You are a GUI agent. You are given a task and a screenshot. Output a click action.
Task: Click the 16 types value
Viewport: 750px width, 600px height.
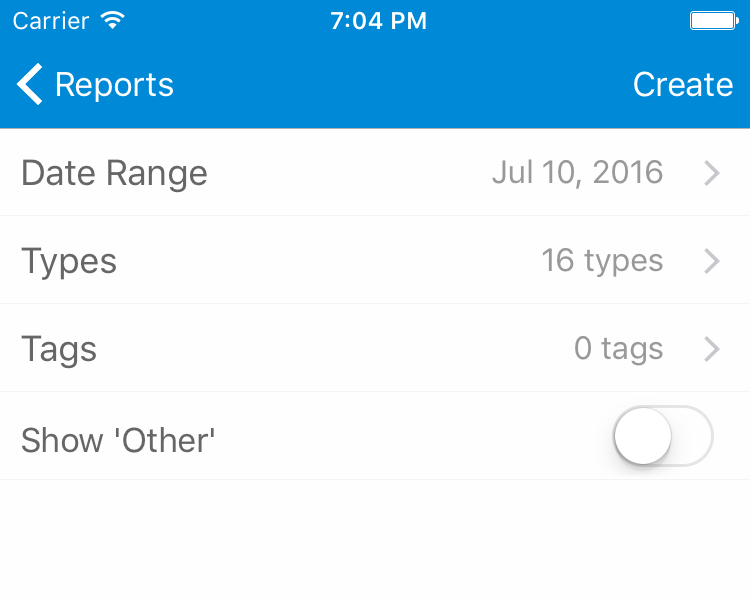tap(602, 261)
